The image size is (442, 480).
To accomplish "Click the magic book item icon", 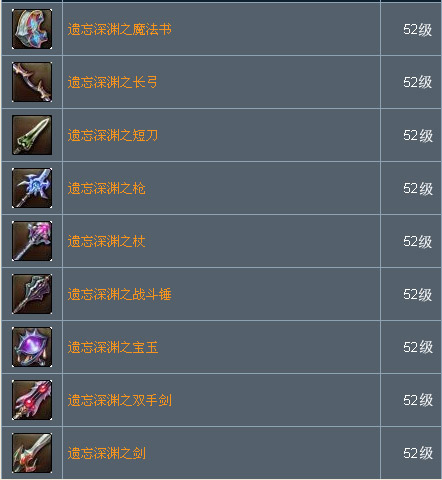I will tap(32, 29).
